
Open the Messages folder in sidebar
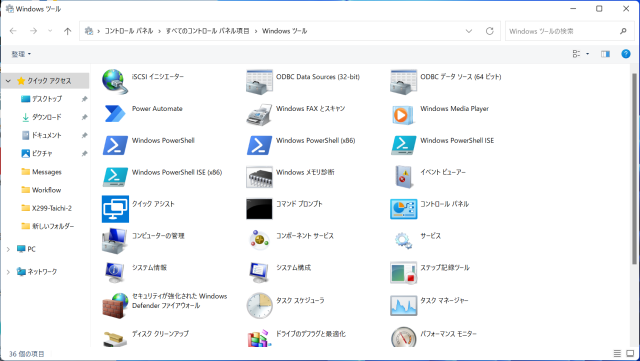pyautogui.click(x=47, y=172)
